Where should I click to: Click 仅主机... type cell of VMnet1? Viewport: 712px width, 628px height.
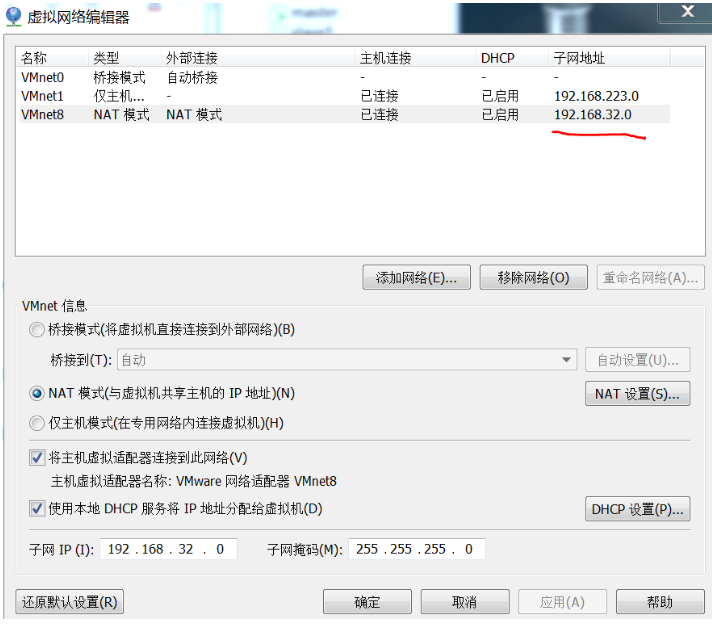coord(119,96)
